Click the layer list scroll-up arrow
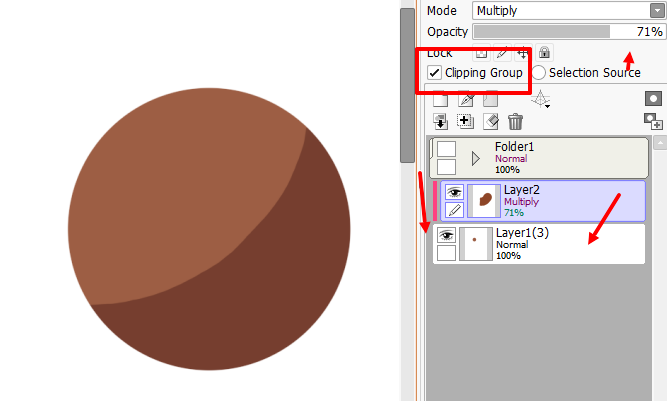The image size is (667, 401). [660, 143]
